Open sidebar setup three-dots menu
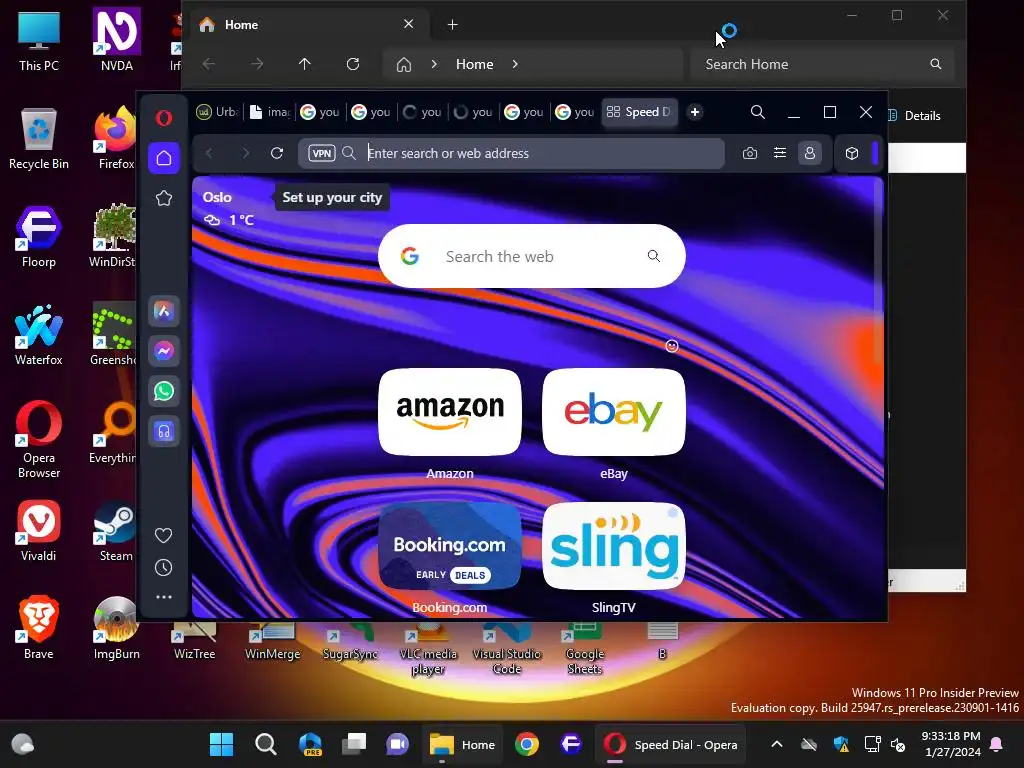This screenshot has width=1024, height=768. tap(163, 597)
